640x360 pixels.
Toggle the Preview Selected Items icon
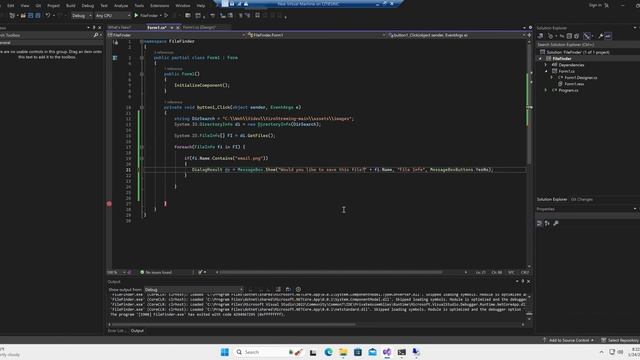608,36
